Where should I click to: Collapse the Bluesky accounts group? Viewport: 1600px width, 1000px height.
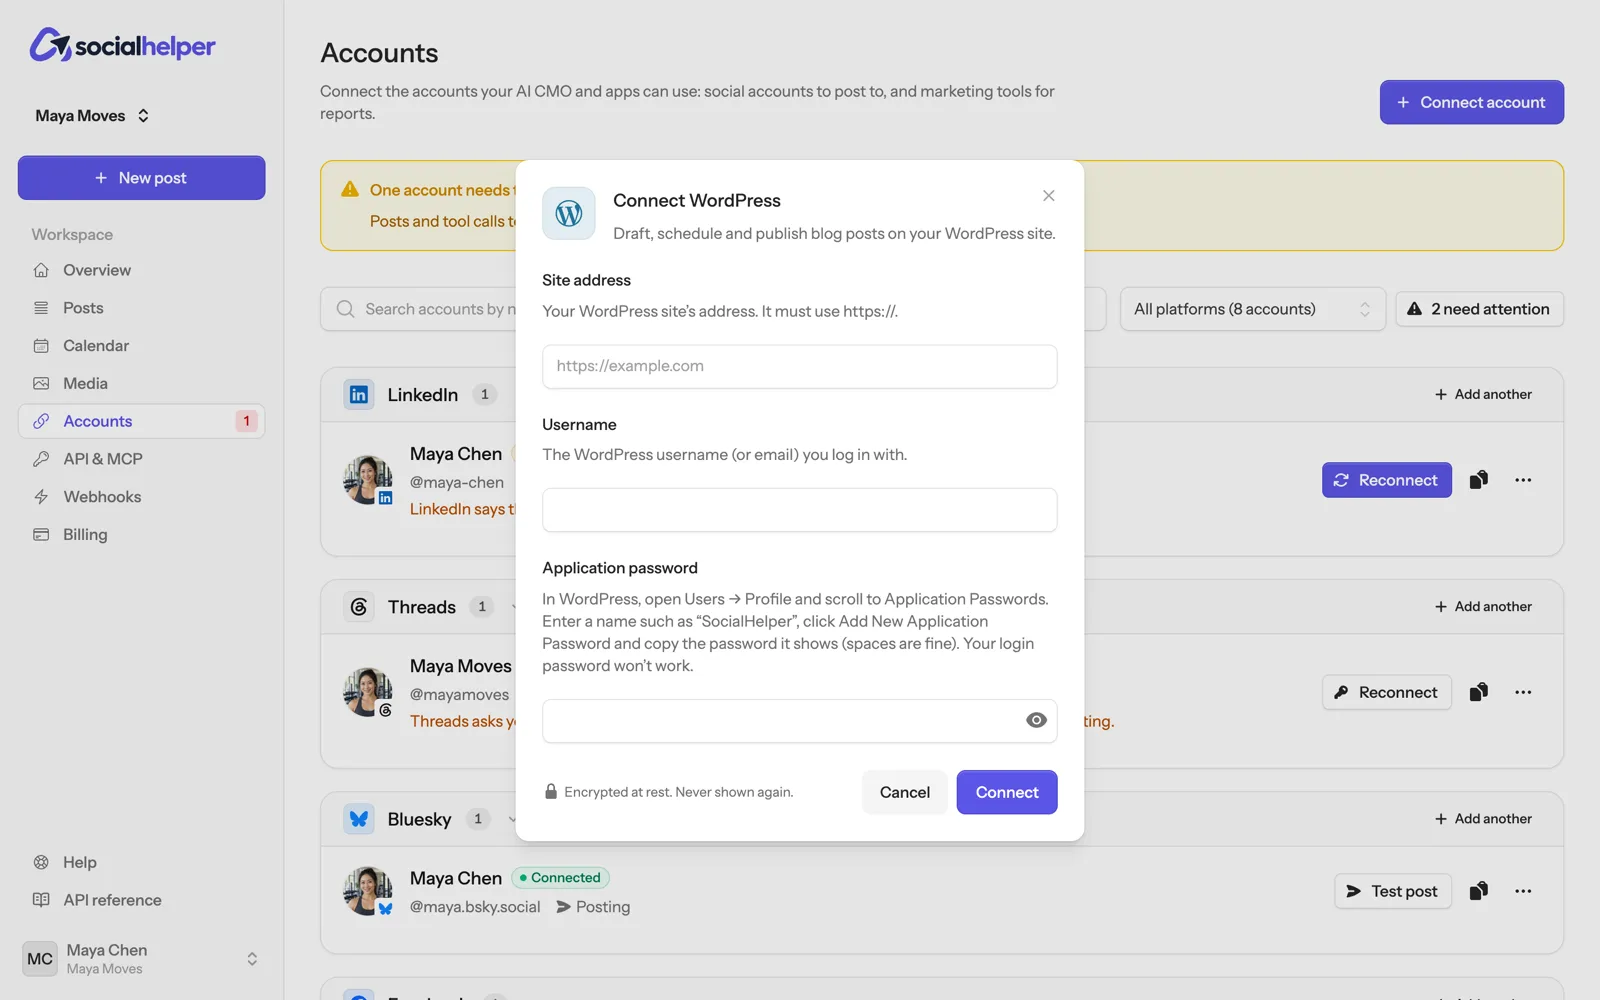(512, 819)
